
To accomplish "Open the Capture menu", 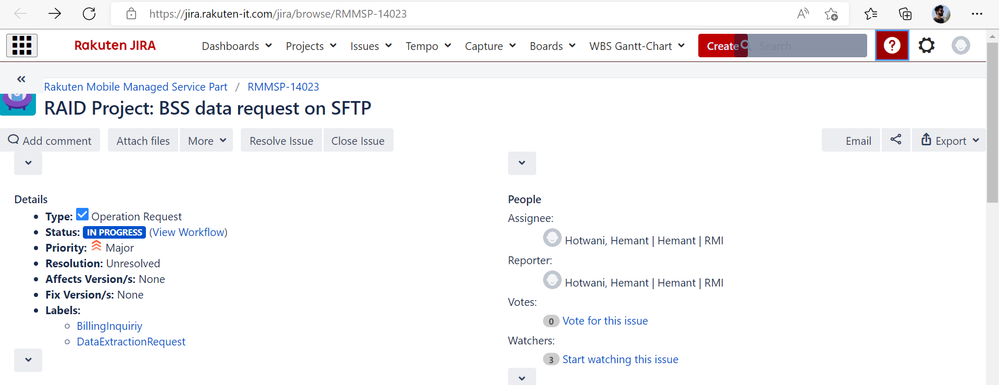I will [x=491, y=46].
